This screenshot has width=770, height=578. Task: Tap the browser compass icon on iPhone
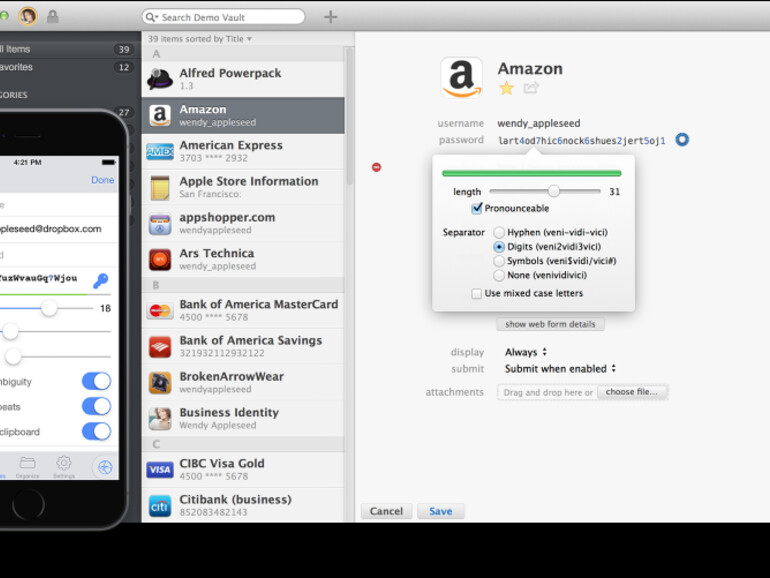point(105,467)
